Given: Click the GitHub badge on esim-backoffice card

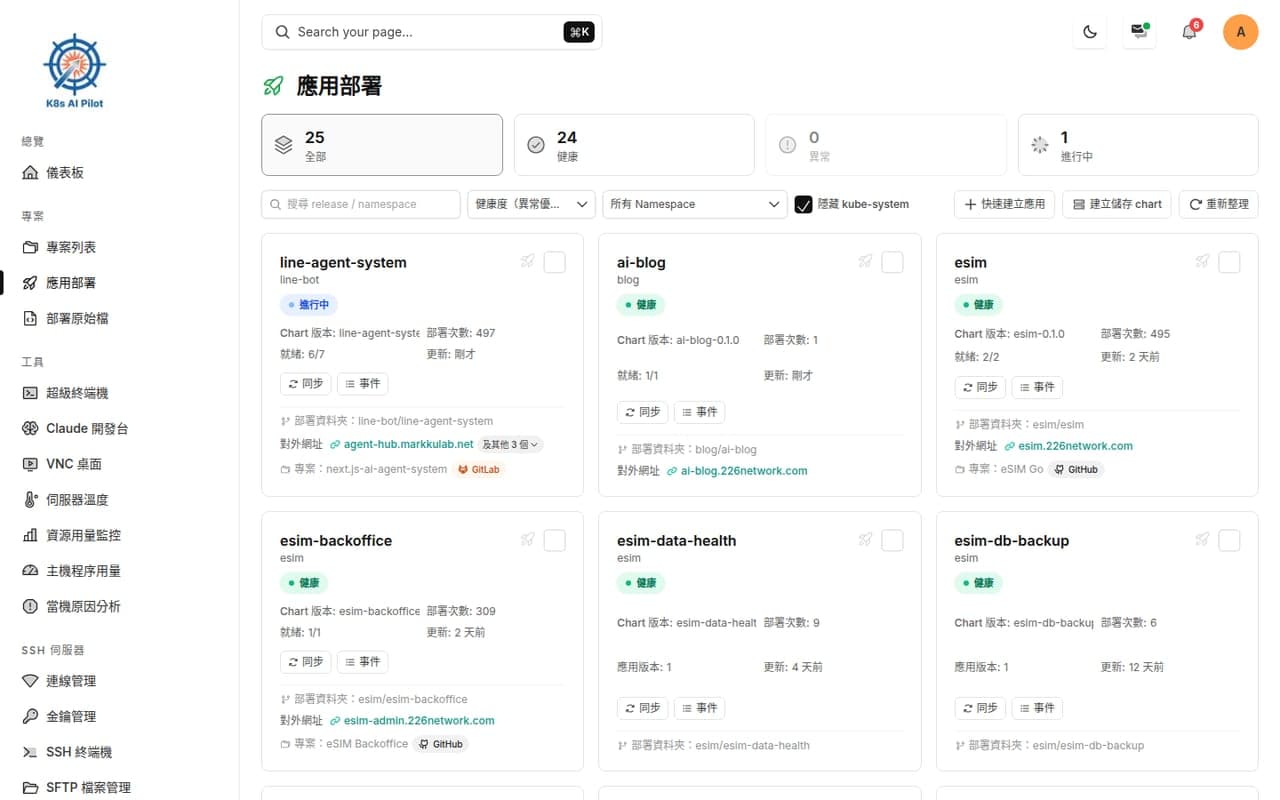Looking at the screenshot, I should pos(440,744).
